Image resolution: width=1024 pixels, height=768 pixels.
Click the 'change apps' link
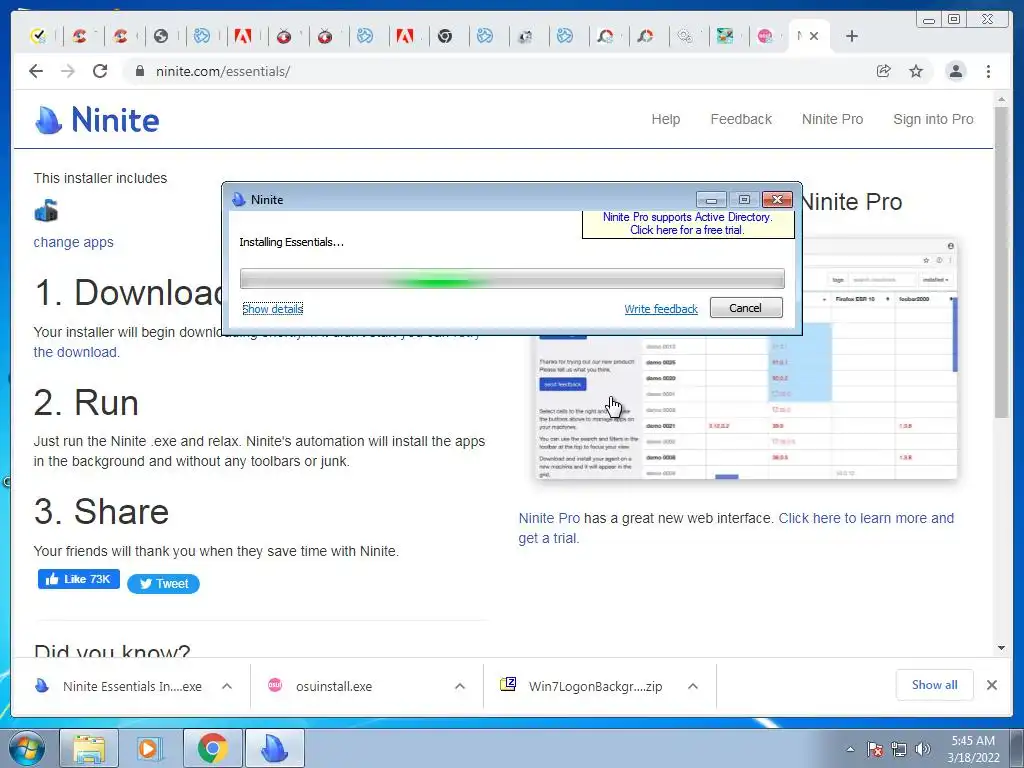[73, 242]
